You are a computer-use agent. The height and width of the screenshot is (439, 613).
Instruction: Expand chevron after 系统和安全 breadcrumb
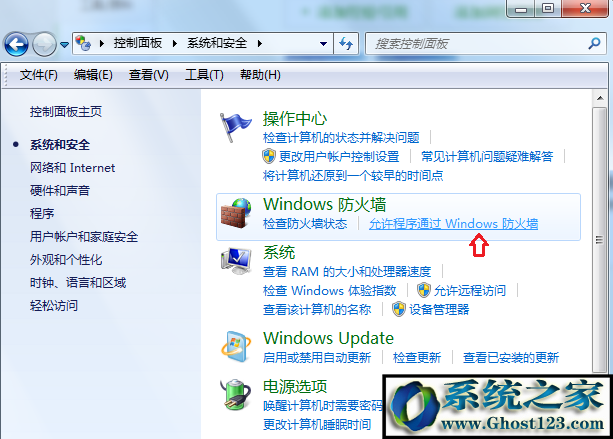[x=260, y=43]
